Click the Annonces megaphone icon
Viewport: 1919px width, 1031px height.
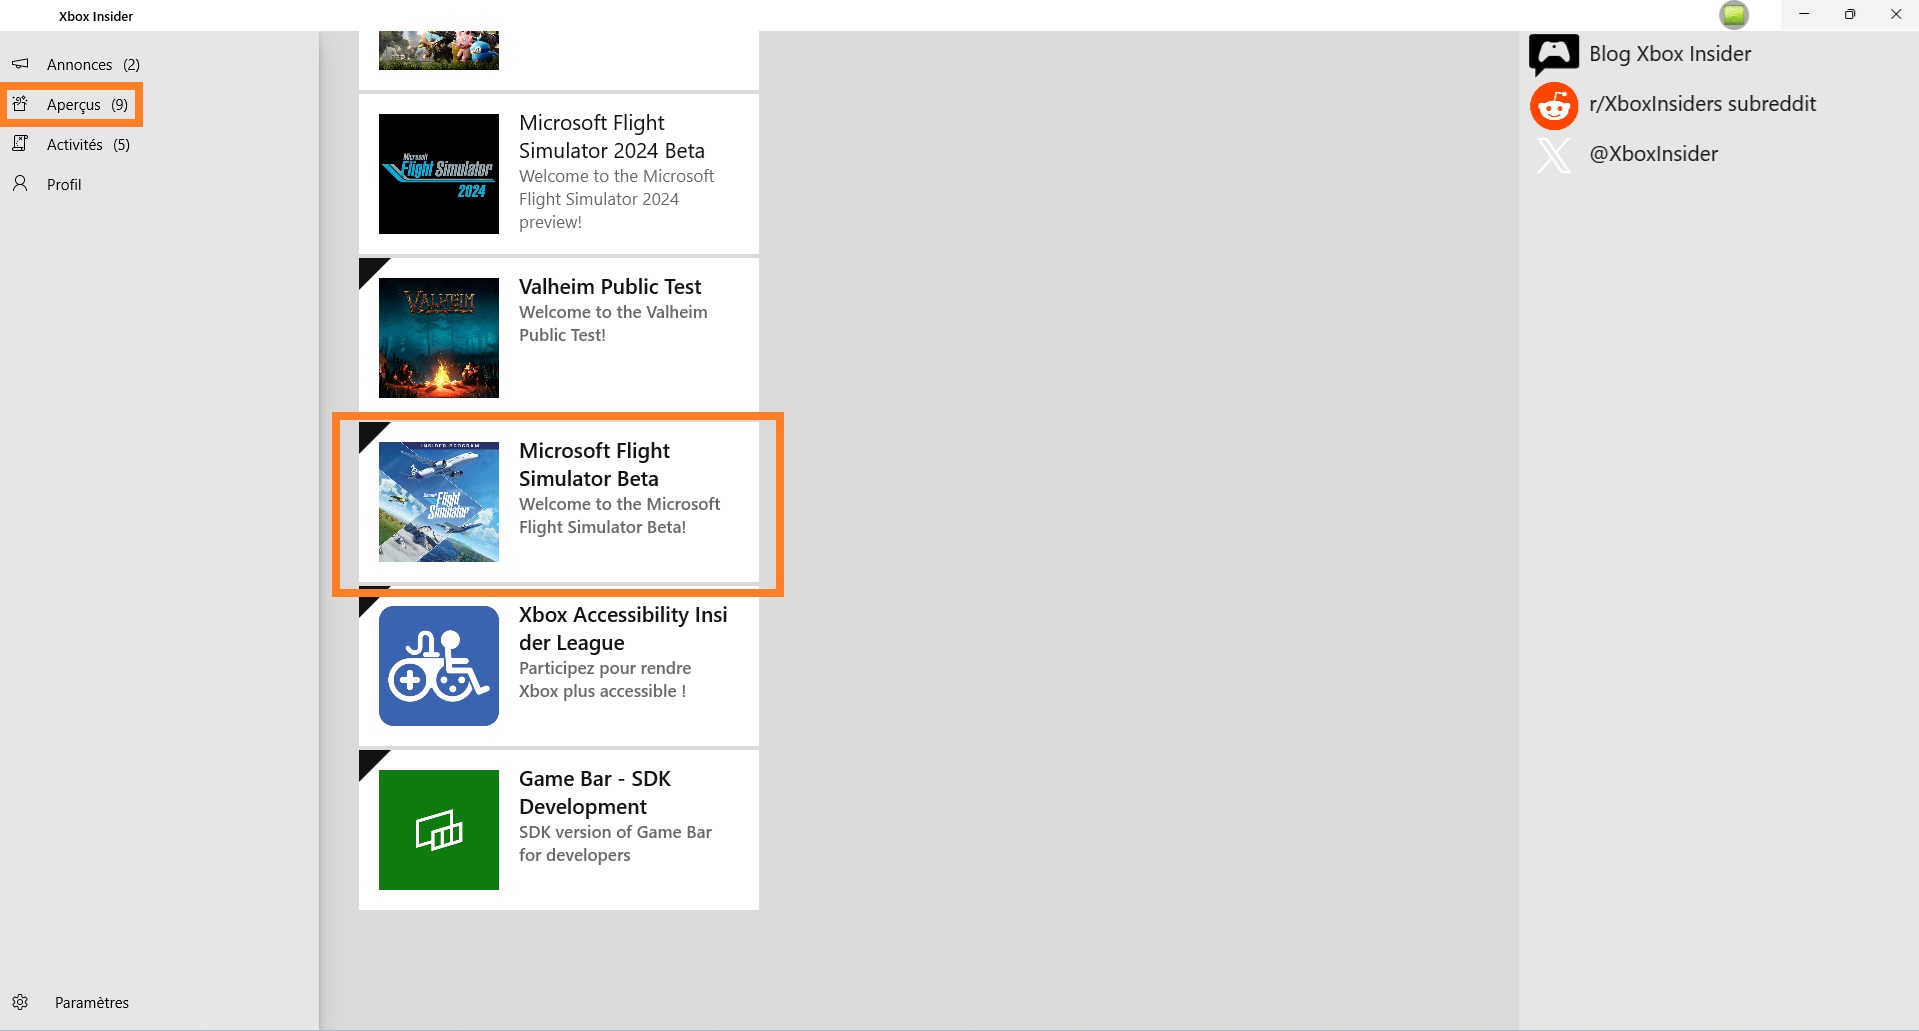tap(20, 64)
